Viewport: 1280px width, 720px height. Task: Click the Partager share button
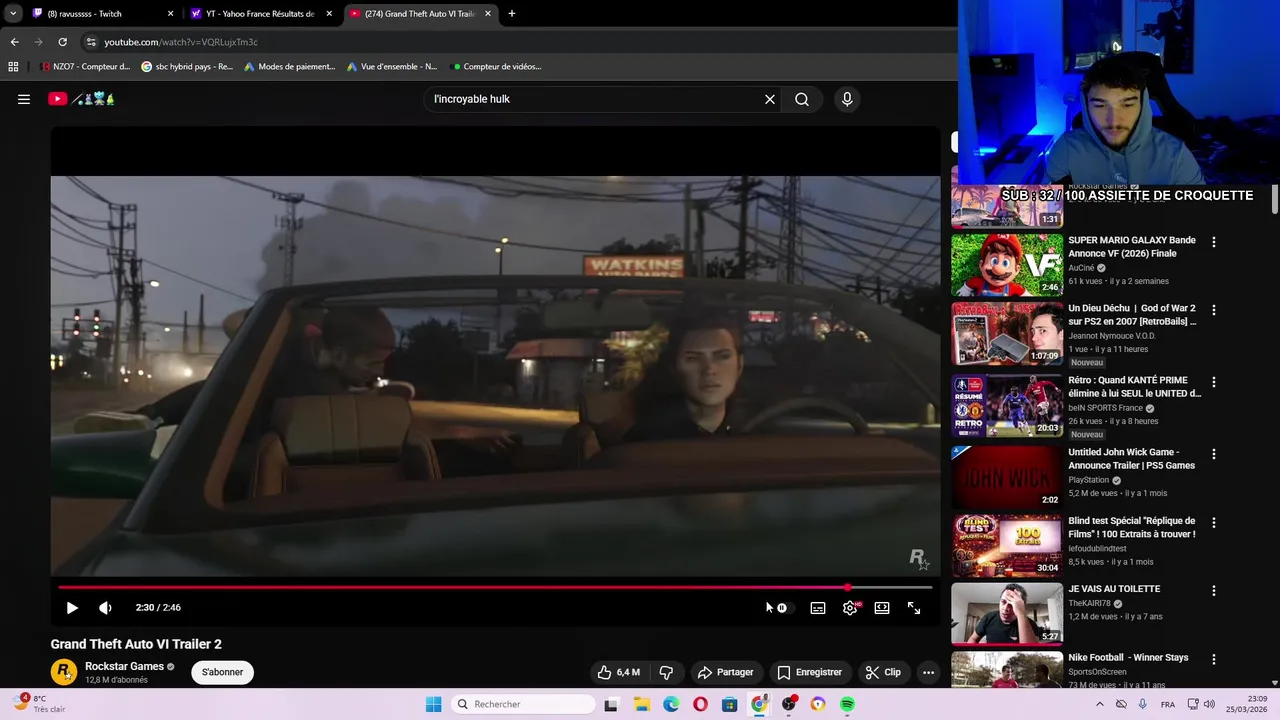click(726, 672)
